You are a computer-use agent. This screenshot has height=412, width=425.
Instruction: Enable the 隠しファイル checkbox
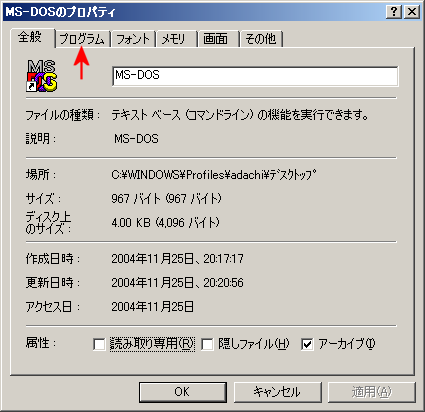point(207,344)
